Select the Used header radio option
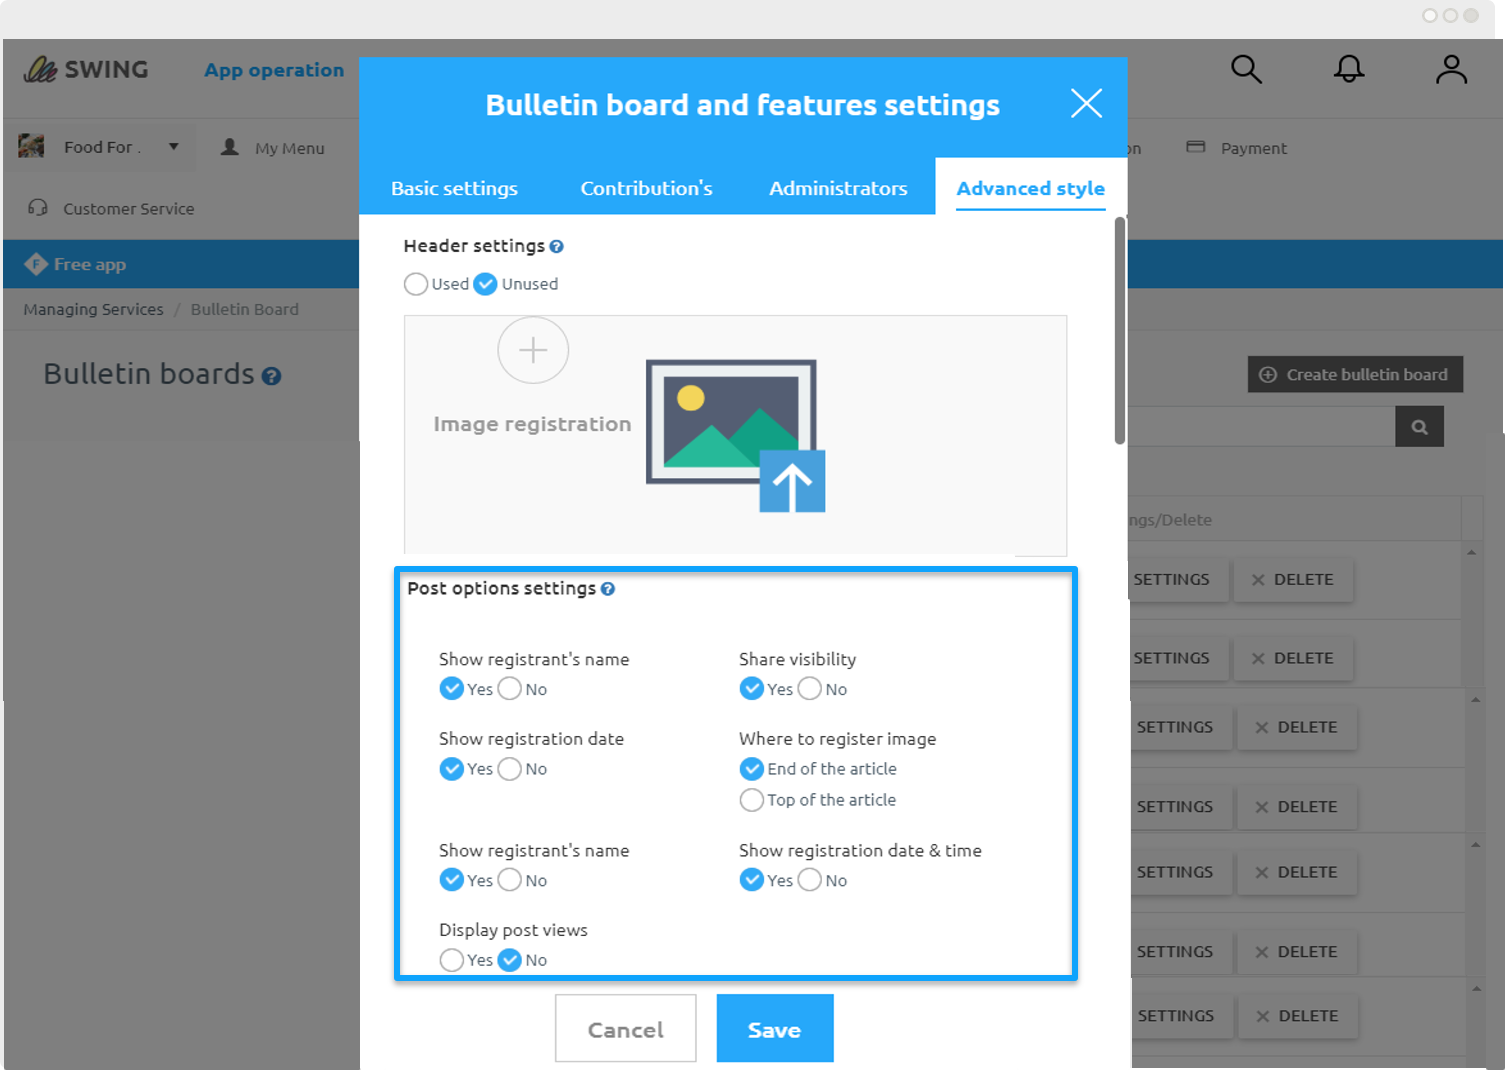 (416, 284)
